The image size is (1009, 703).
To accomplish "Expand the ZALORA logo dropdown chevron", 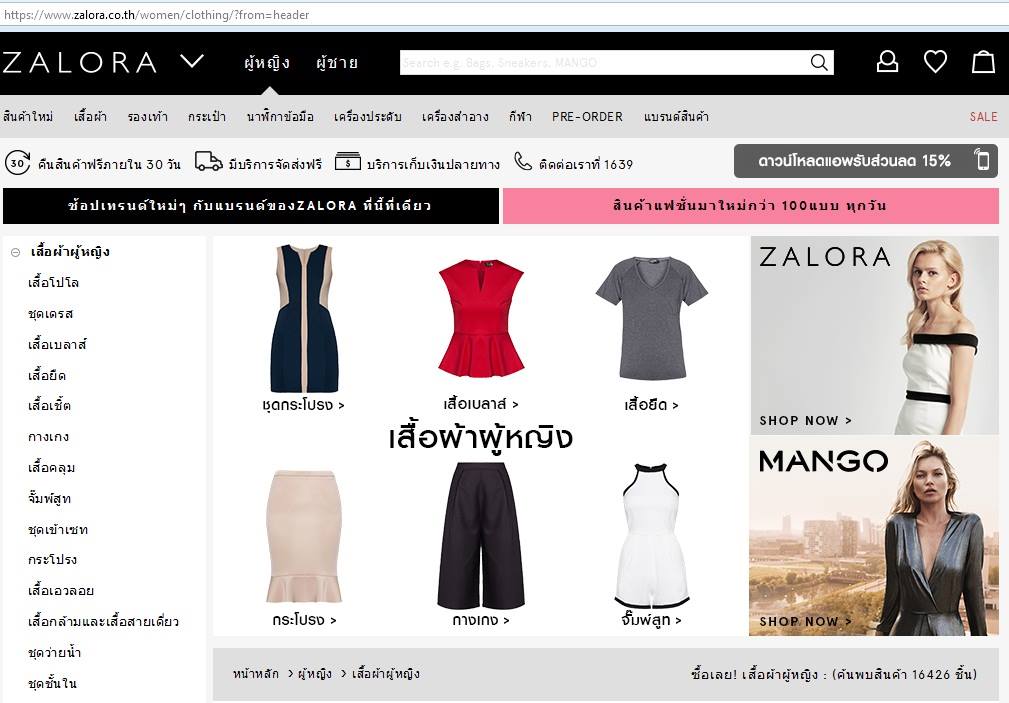I will [x=192, y=62].
